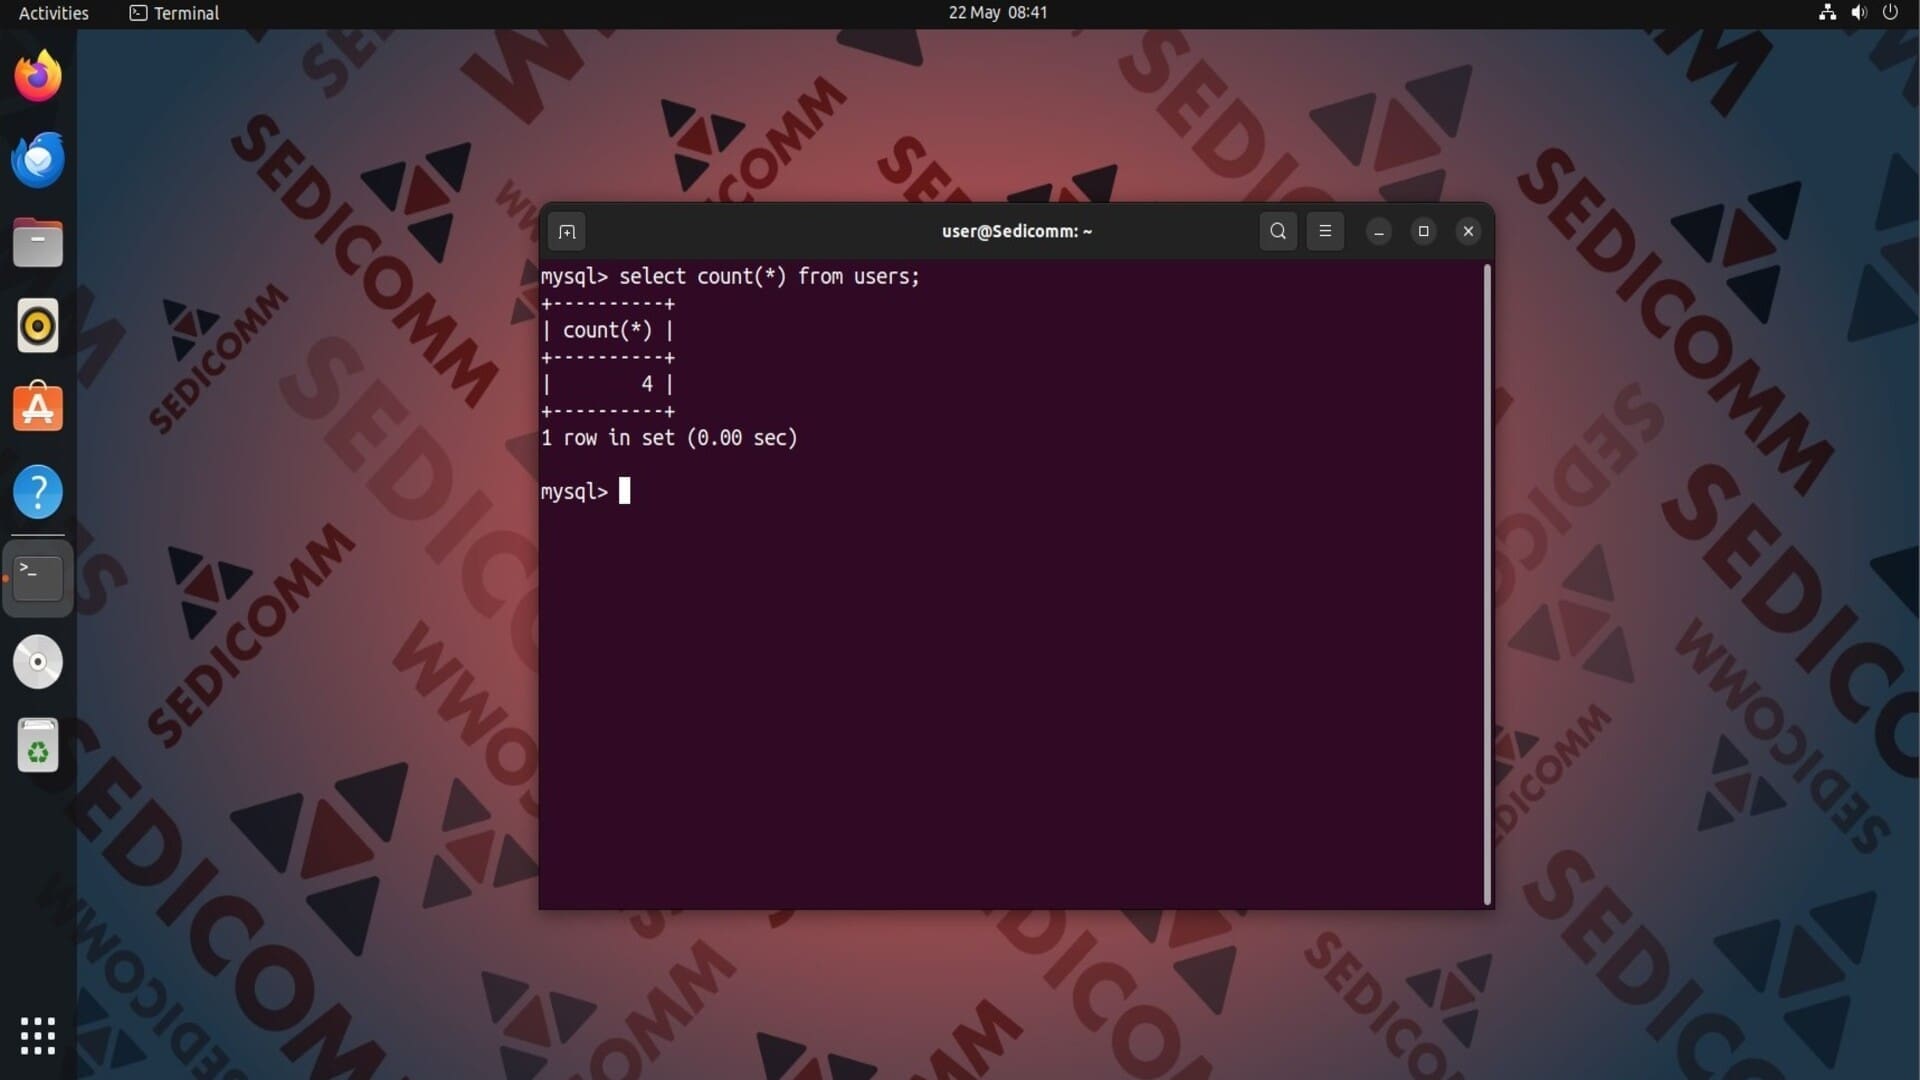
Task: Maximize the terminal window
Action: [x=1424, y=231]
